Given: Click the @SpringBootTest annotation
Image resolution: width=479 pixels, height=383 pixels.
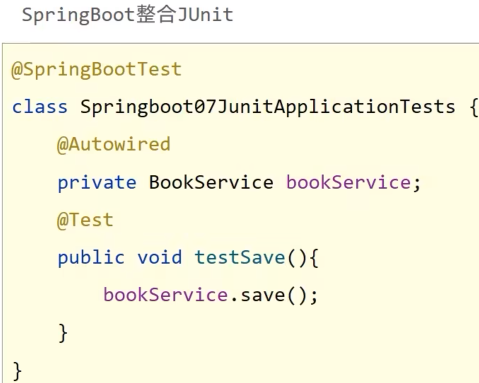Looking at the screenshot, I should 96,70.
